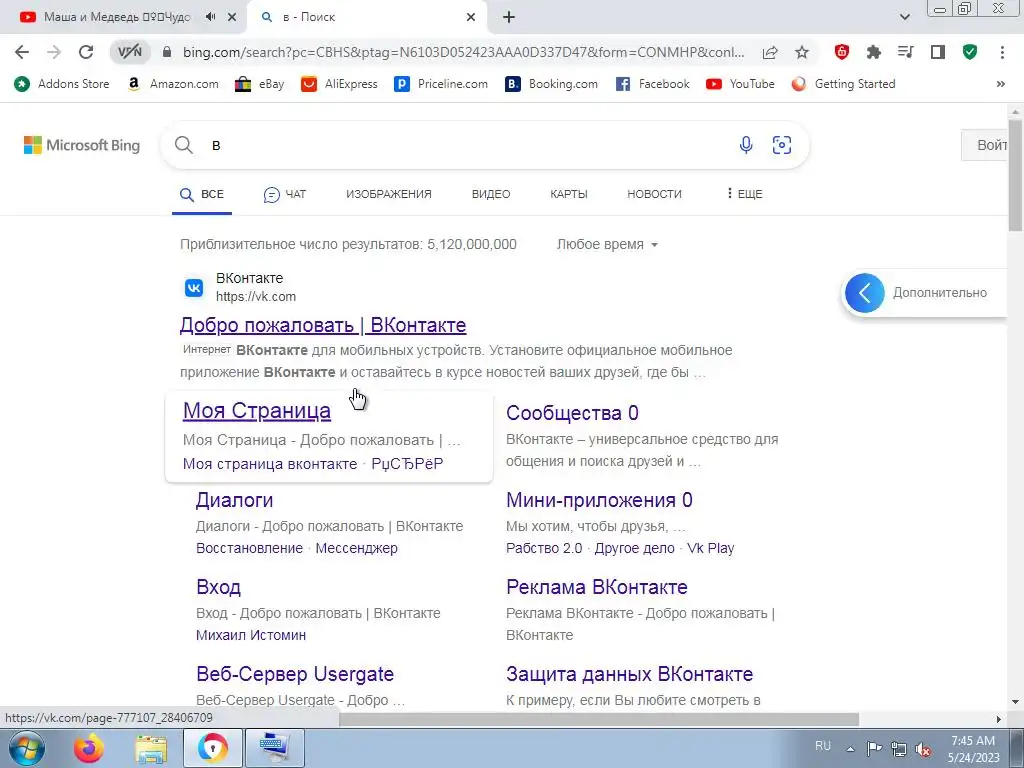Click the horizontal page scrollbar thumb
The width and height of the screenshot is (1024, 768).
point(599,719)
